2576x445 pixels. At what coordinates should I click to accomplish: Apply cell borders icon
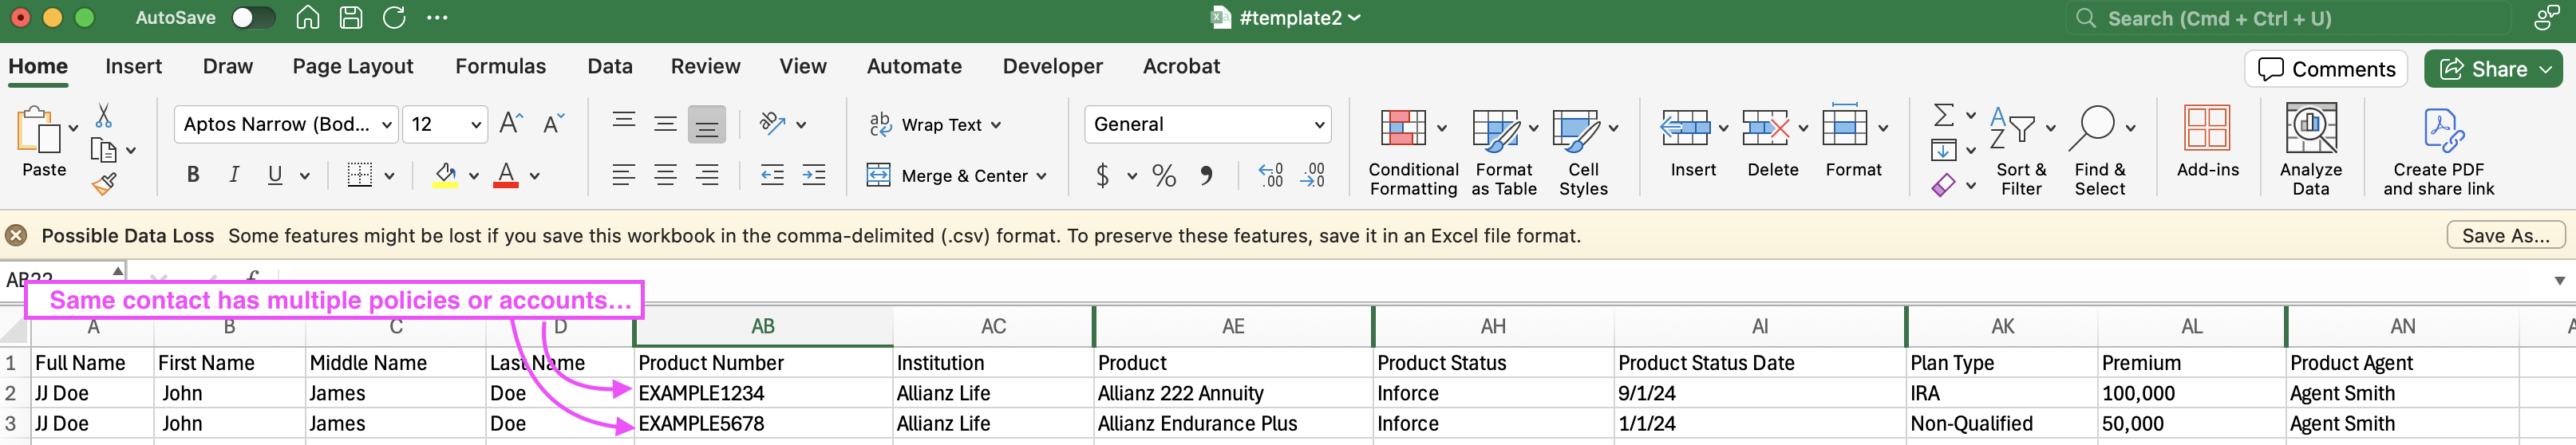coord(360,175)
